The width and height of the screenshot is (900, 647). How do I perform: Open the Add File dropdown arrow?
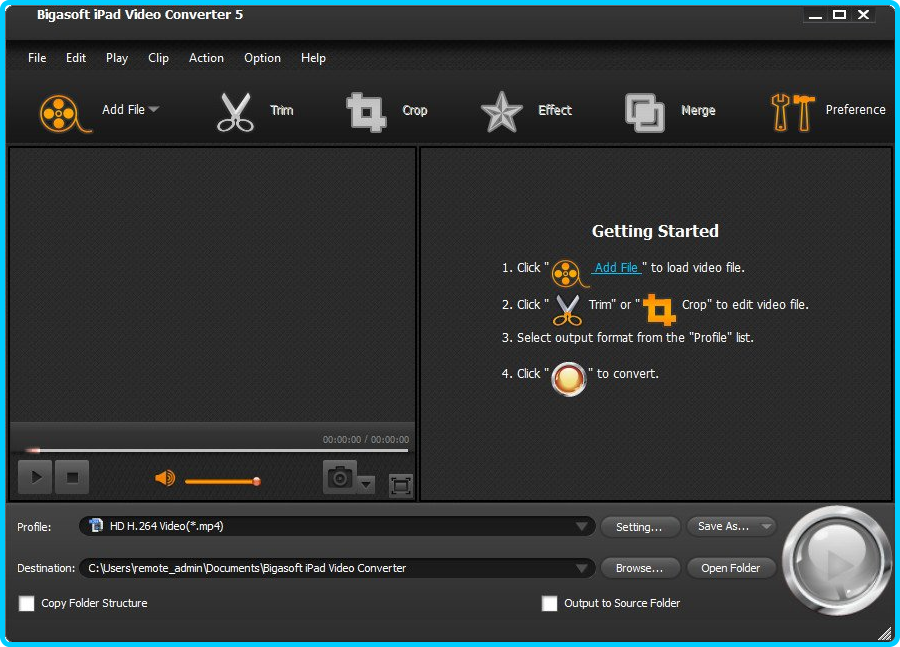[153, 109]
